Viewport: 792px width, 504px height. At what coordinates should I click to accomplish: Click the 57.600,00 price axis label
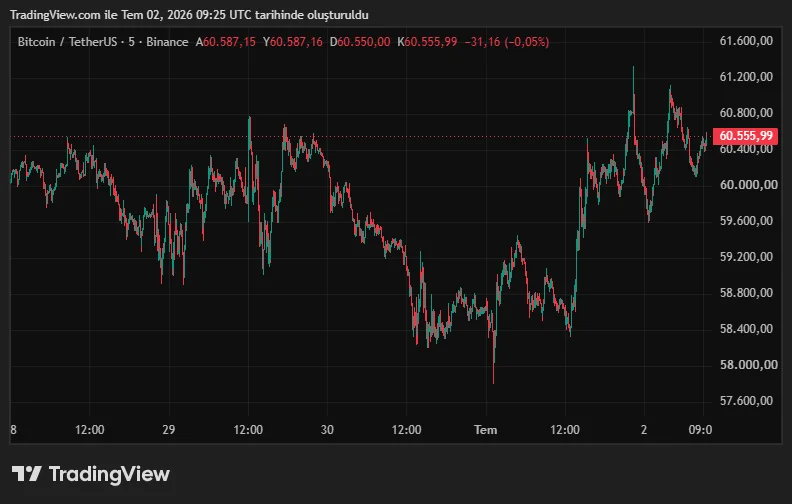746,400
